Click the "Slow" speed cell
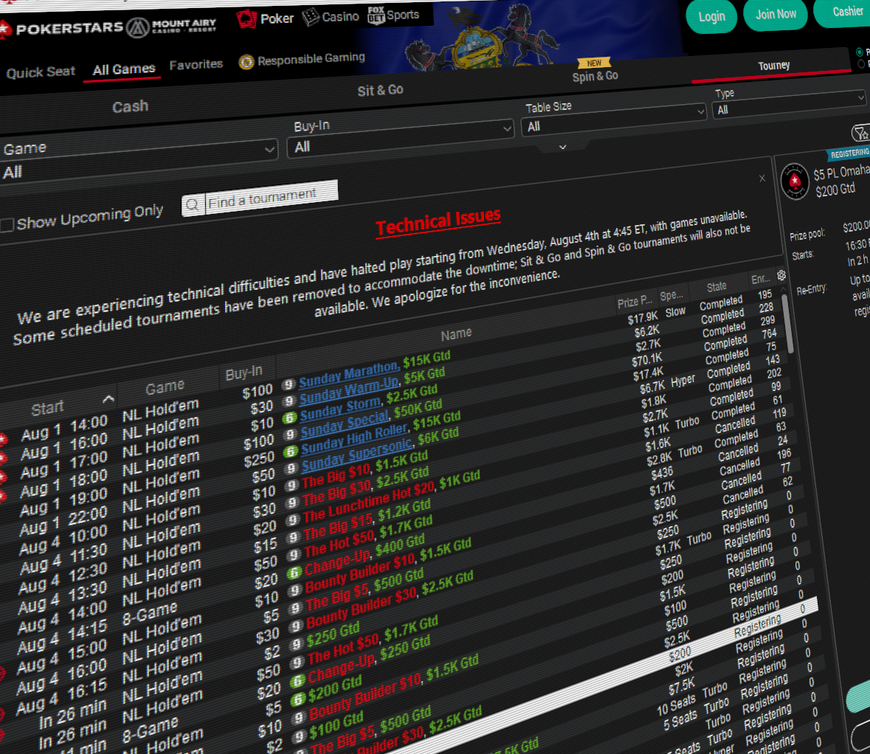This screenshot has height=754, width=870. (x=676, y=312)
